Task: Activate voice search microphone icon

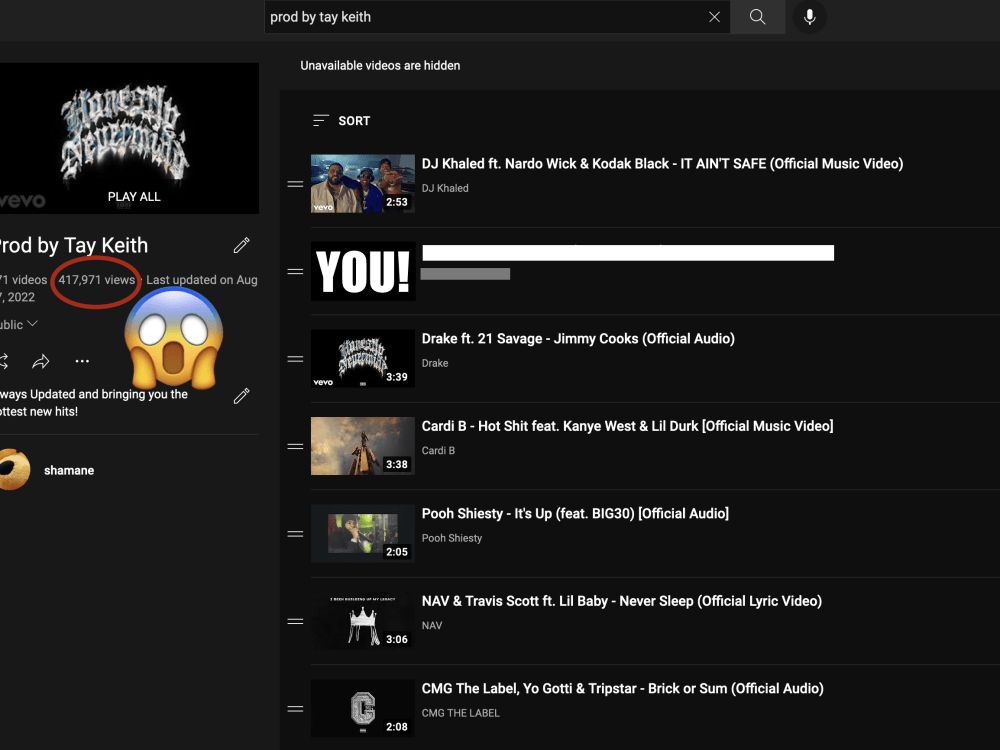Action: 809,17
